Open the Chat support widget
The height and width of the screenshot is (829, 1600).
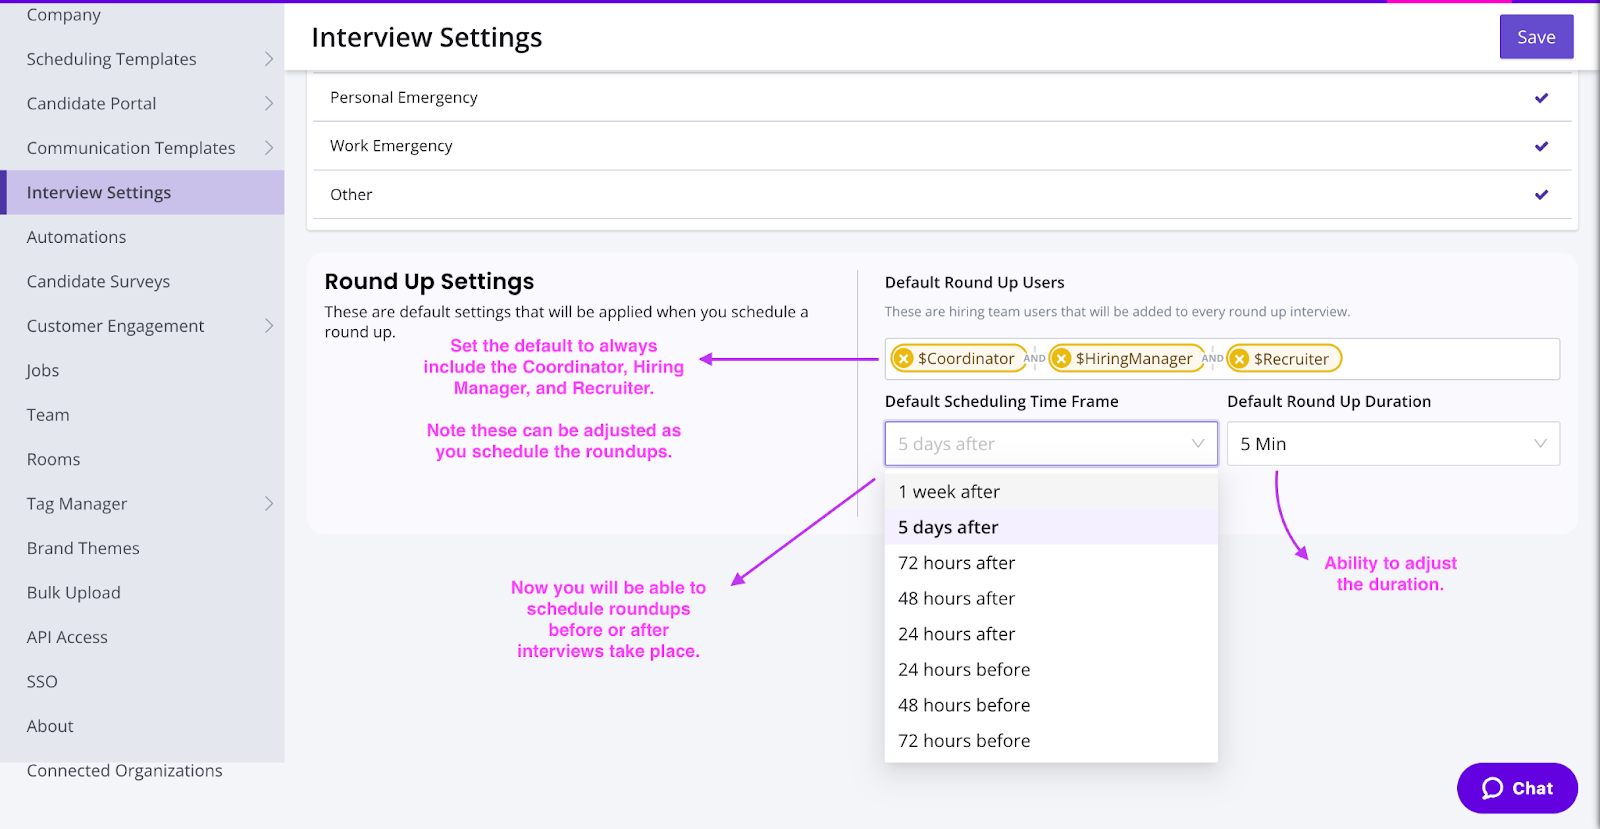pyautogui.click(x=1517, y=788)
